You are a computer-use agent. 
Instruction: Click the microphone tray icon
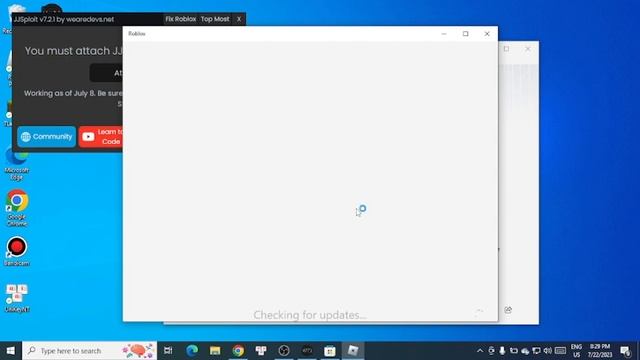coord(502,351)
